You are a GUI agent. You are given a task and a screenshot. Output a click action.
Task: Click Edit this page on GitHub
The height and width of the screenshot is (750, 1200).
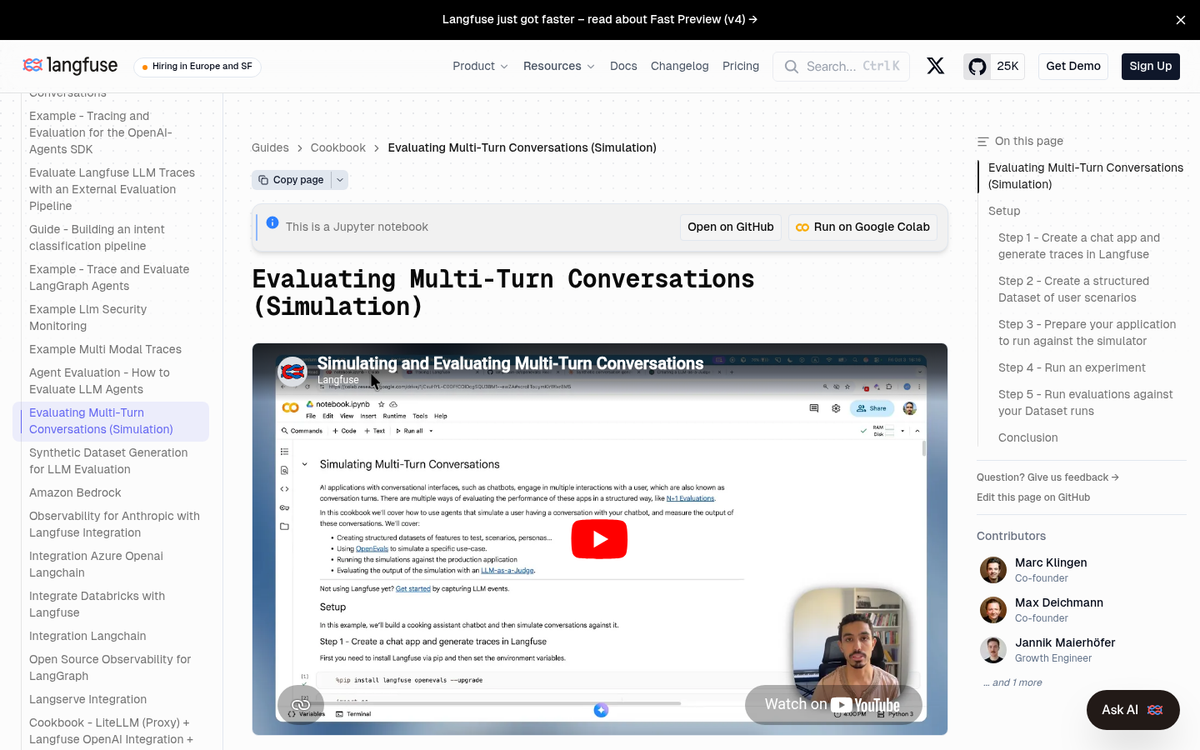coord(1033,497)
